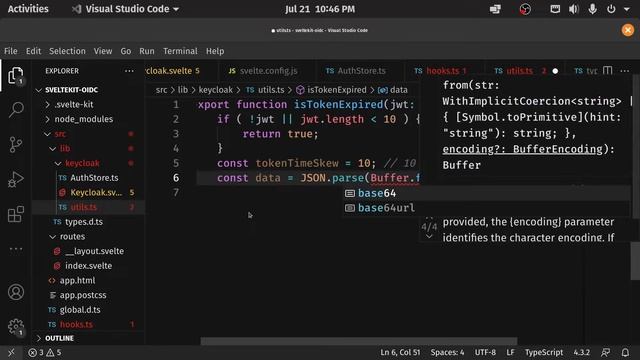Image resolution: width=640 pixels, height=360 pixels.
Task: Open the Extensions view
Action: [x=16, y=214]
